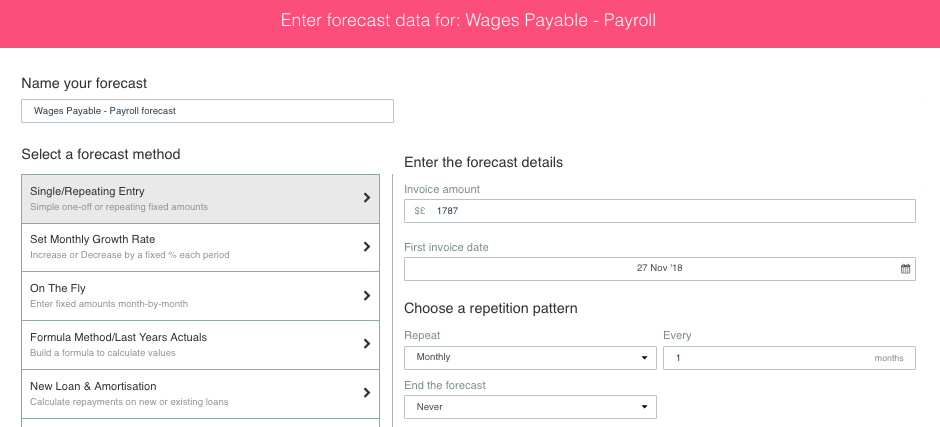Click the forecast name input field
The width and height of the screenshot is (940, 427).
tap(207, 111)
